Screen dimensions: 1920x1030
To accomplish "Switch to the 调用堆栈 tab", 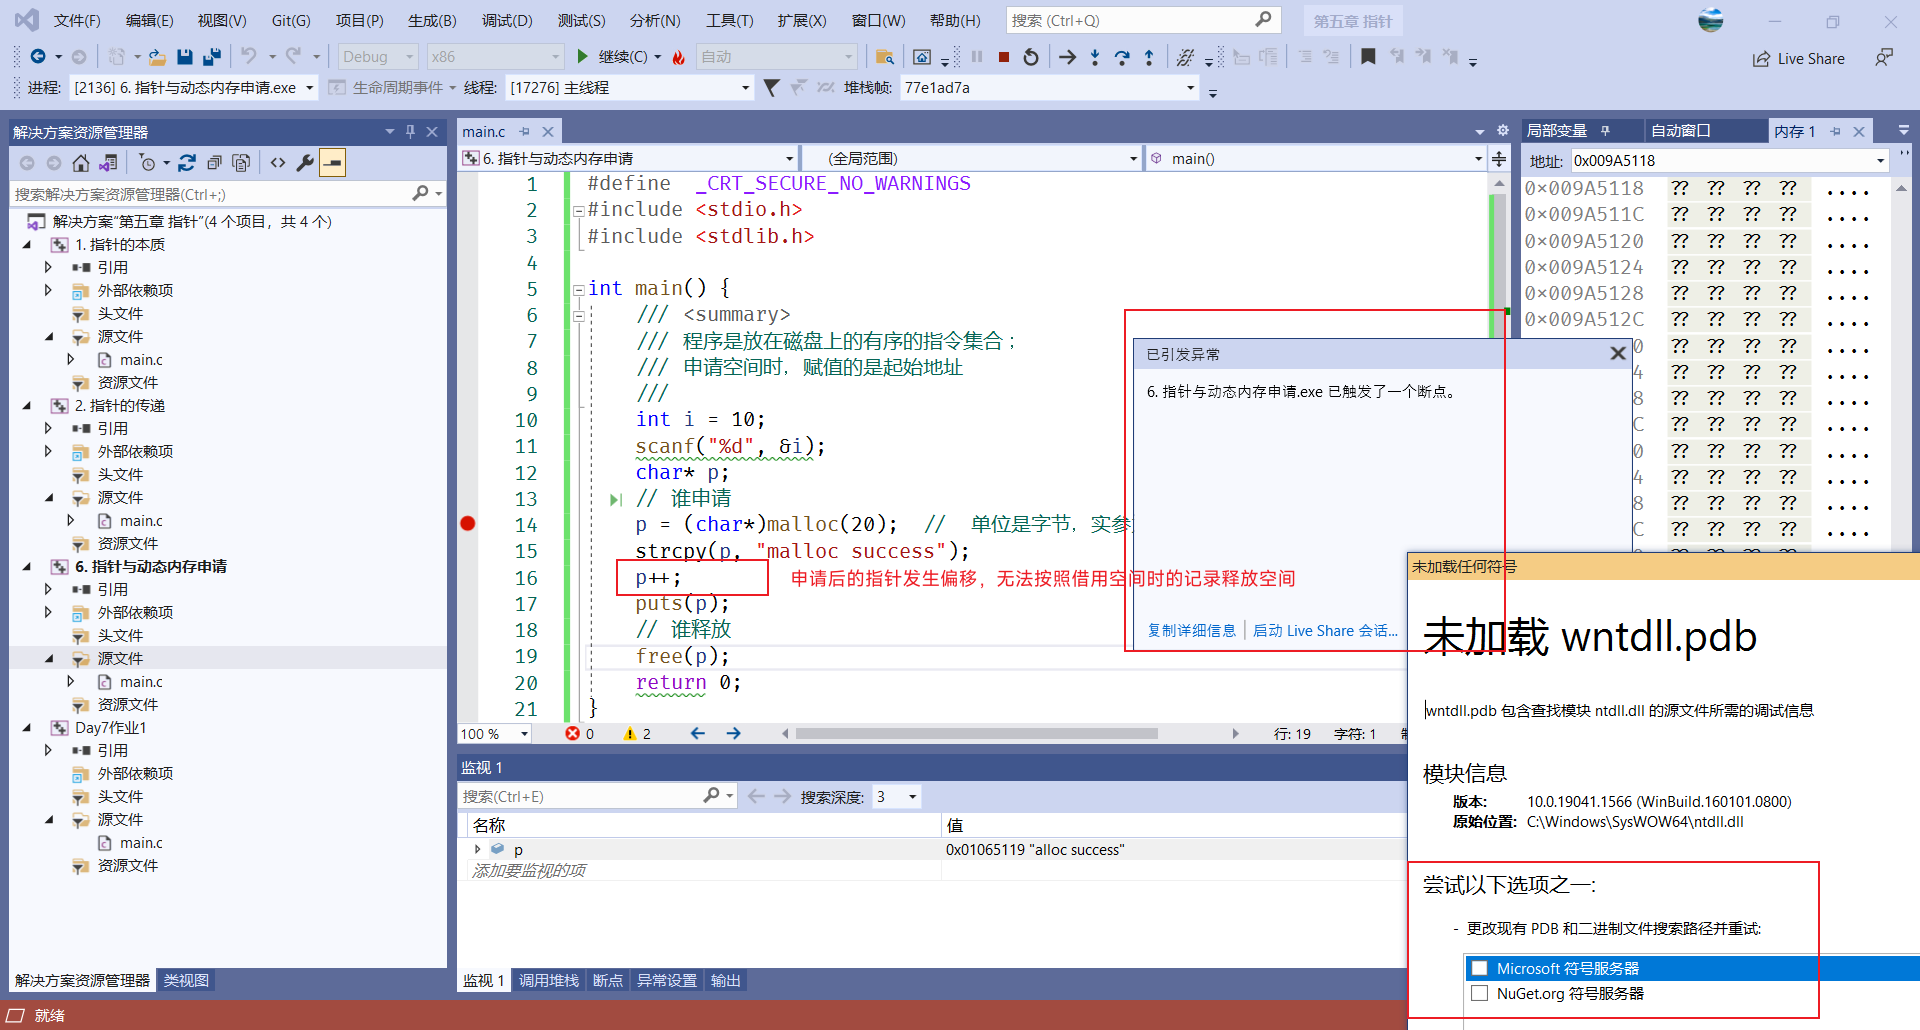I will 548,981.
